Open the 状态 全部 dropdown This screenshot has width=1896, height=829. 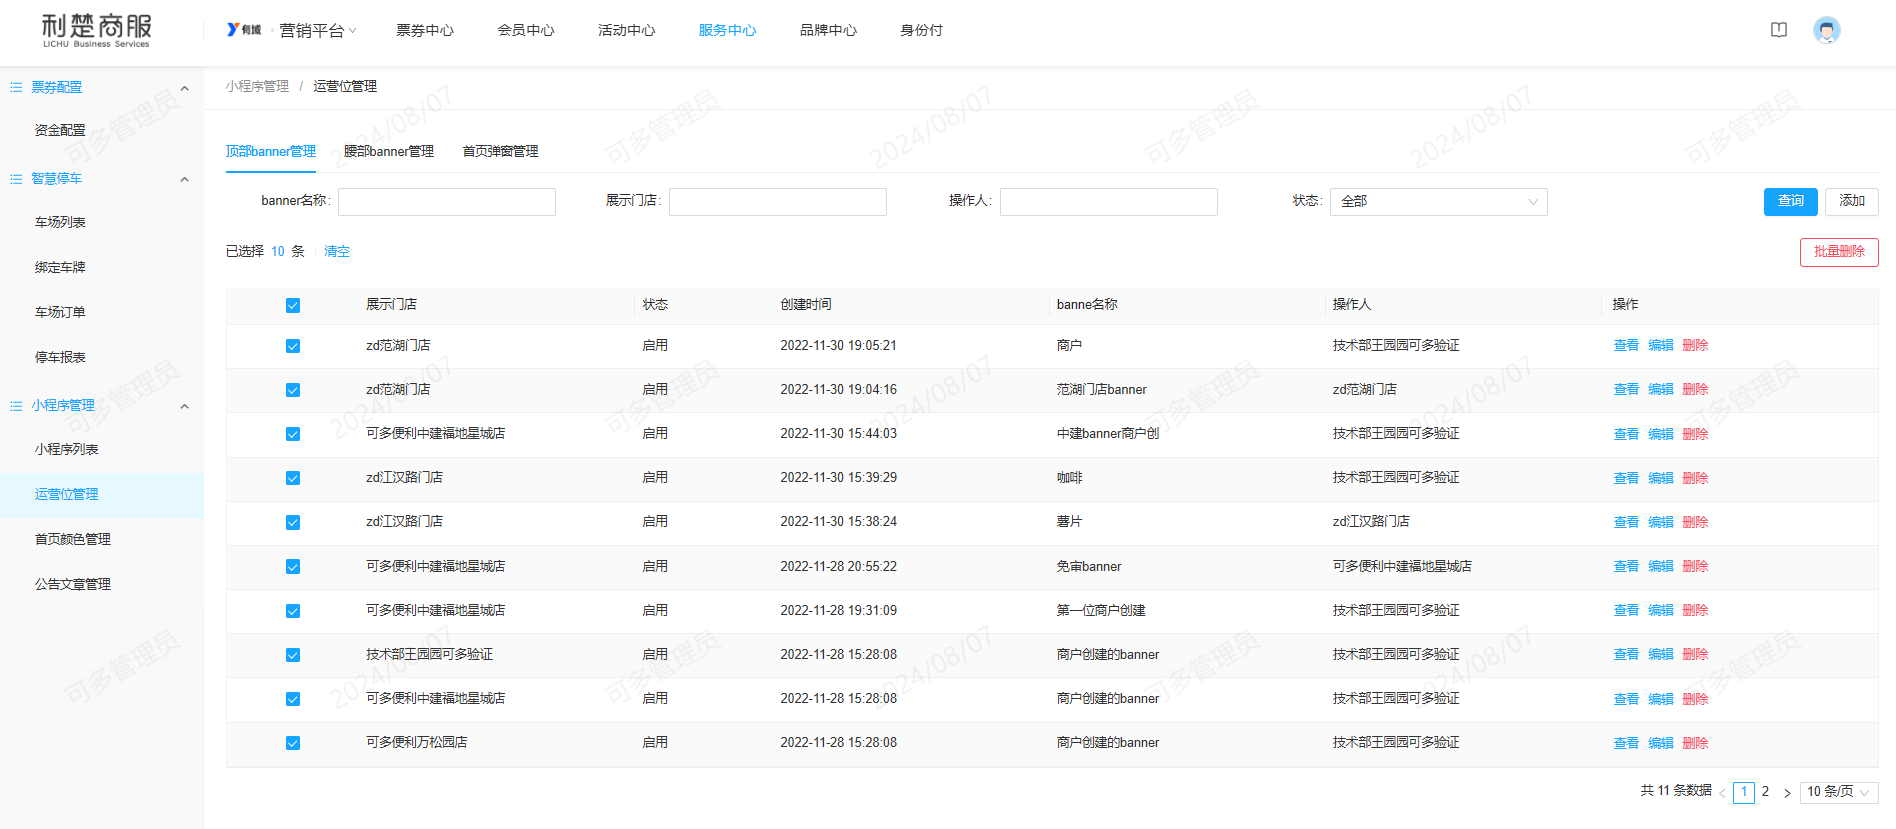(x=1438, y=202)
